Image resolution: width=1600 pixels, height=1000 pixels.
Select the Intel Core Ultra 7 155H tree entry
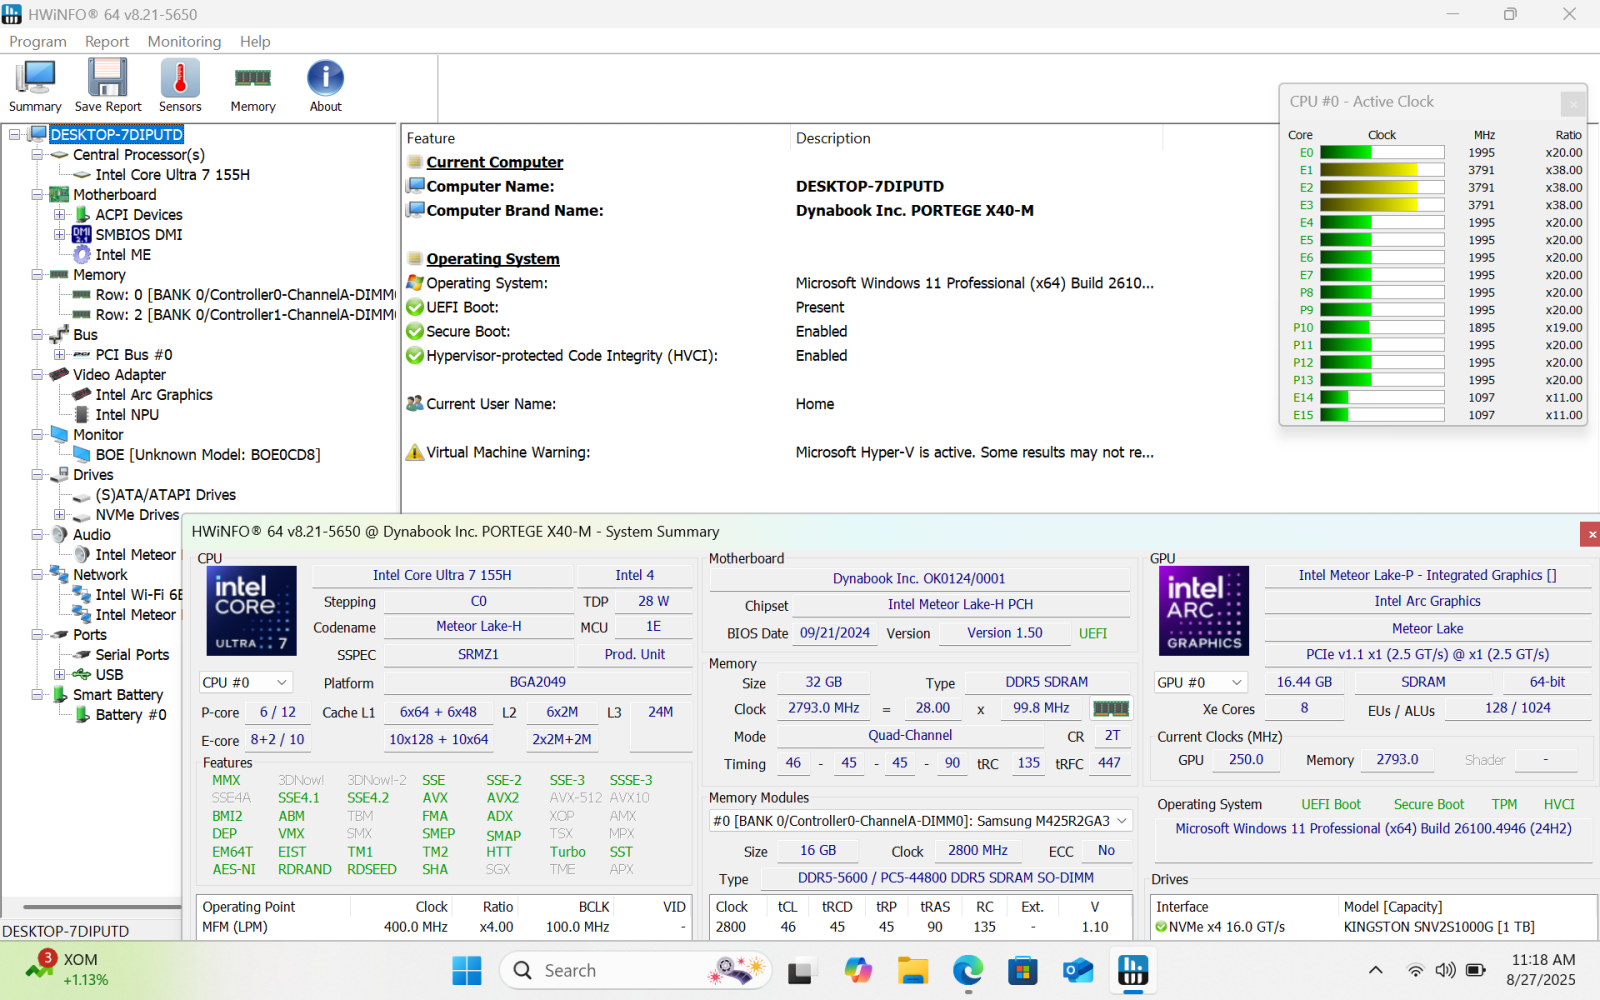[x=172, y=175]
